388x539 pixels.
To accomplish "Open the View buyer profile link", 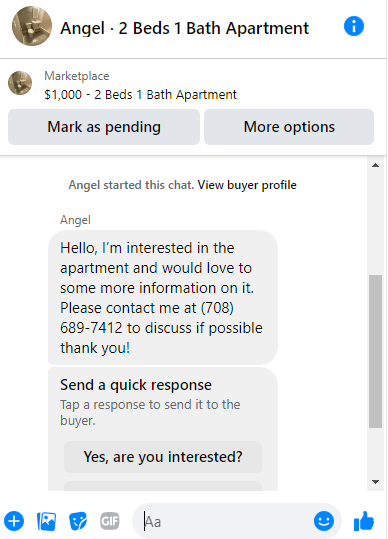I will coord(247,185).
